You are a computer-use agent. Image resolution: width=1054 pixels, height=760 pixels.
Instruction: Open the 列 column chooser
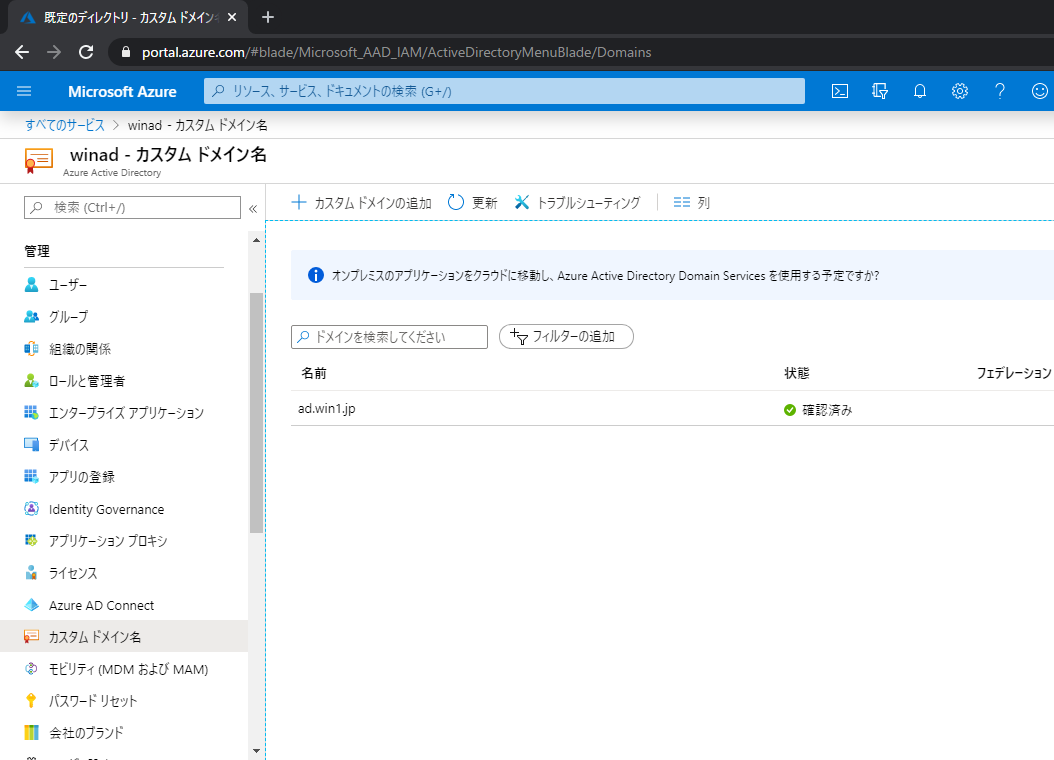692,203
